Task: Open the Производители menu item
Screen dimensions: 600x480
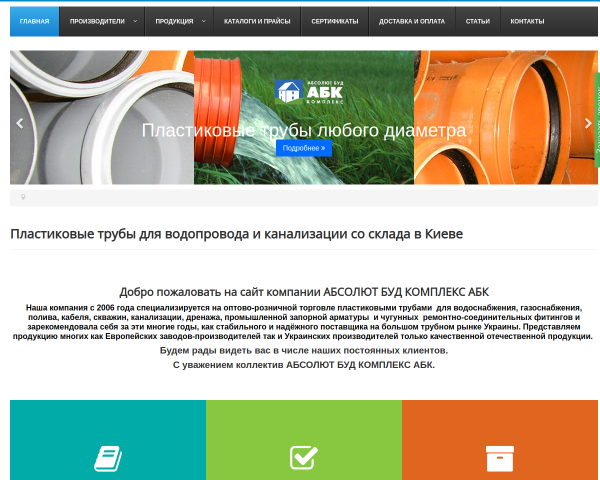Action: (x=97, y=21)
